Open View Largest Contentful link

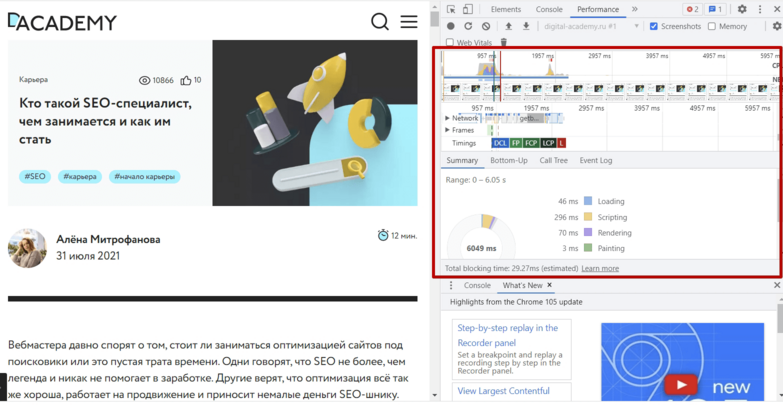pyautogui.click(x=503, y=391)
